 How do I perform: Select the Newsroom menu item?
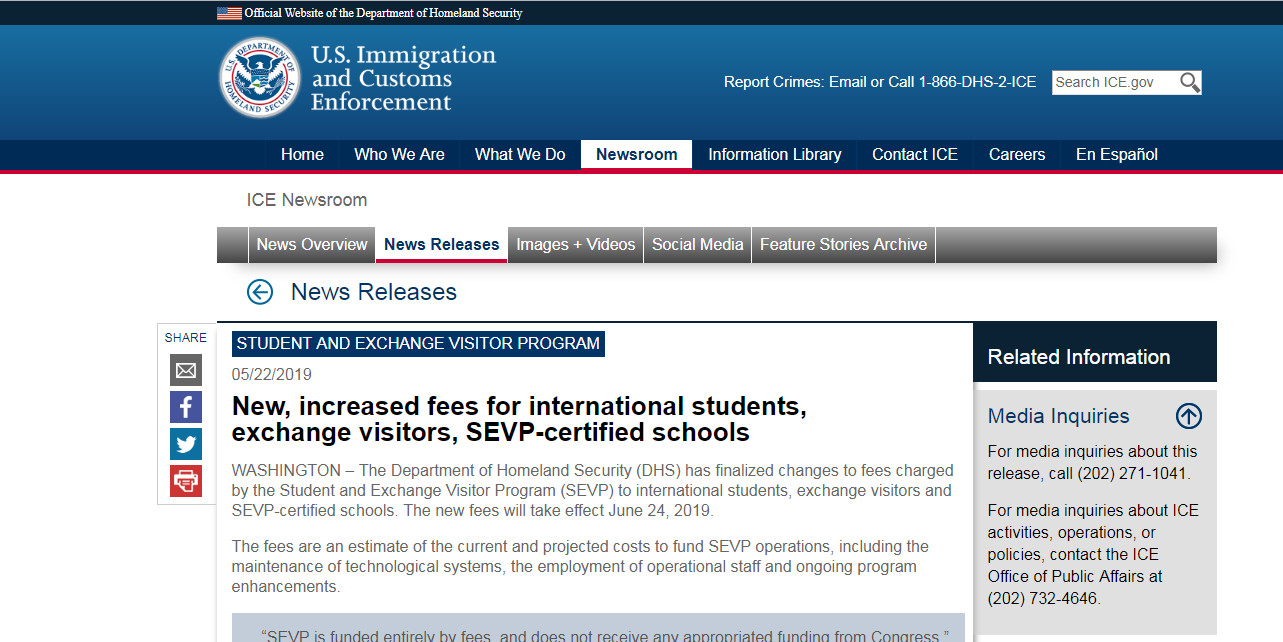[637, 155]
